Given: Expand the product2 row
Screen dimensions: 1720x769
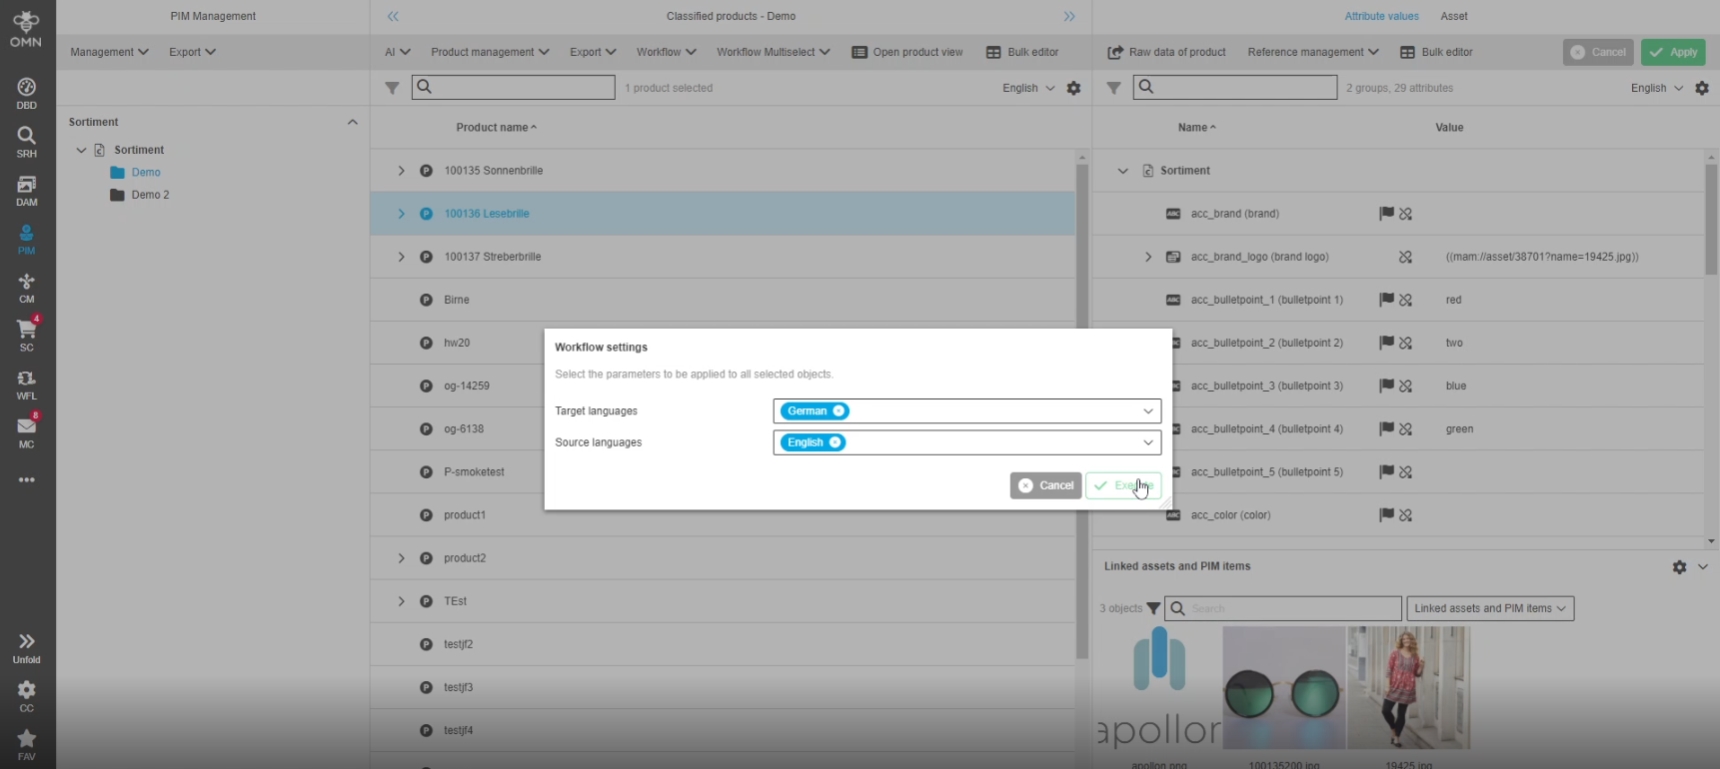Looking at the screenshot, I should (x=401, y=558).
